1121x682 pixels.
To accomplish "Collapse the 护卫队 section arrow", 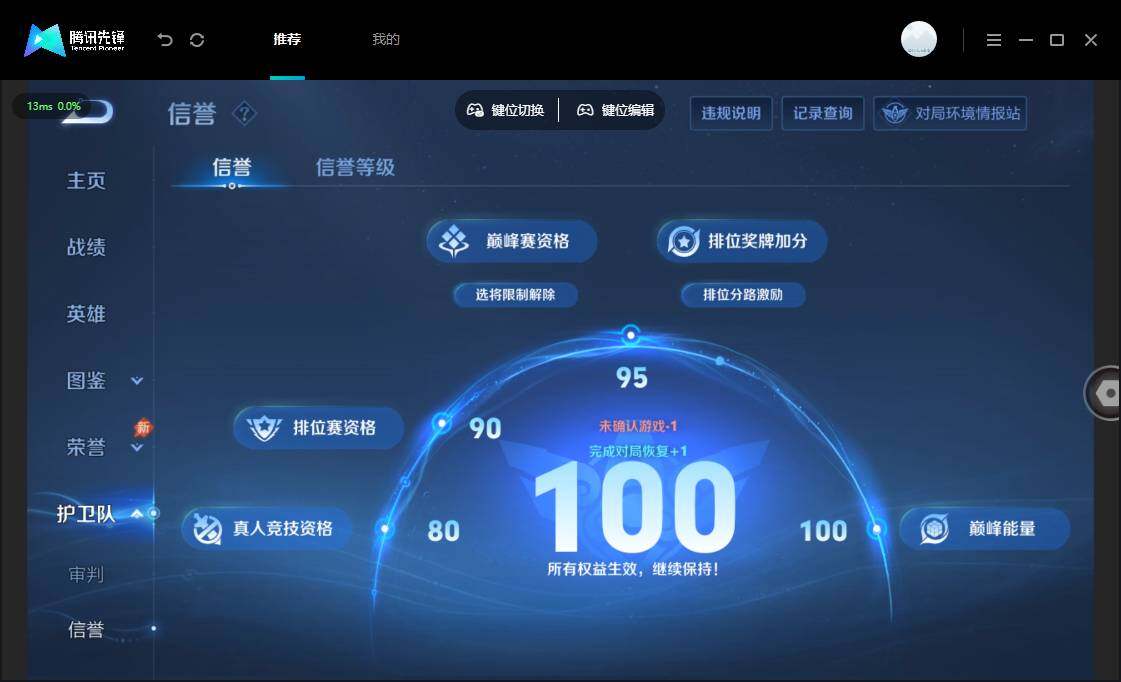I will click(x=137, y=513).
